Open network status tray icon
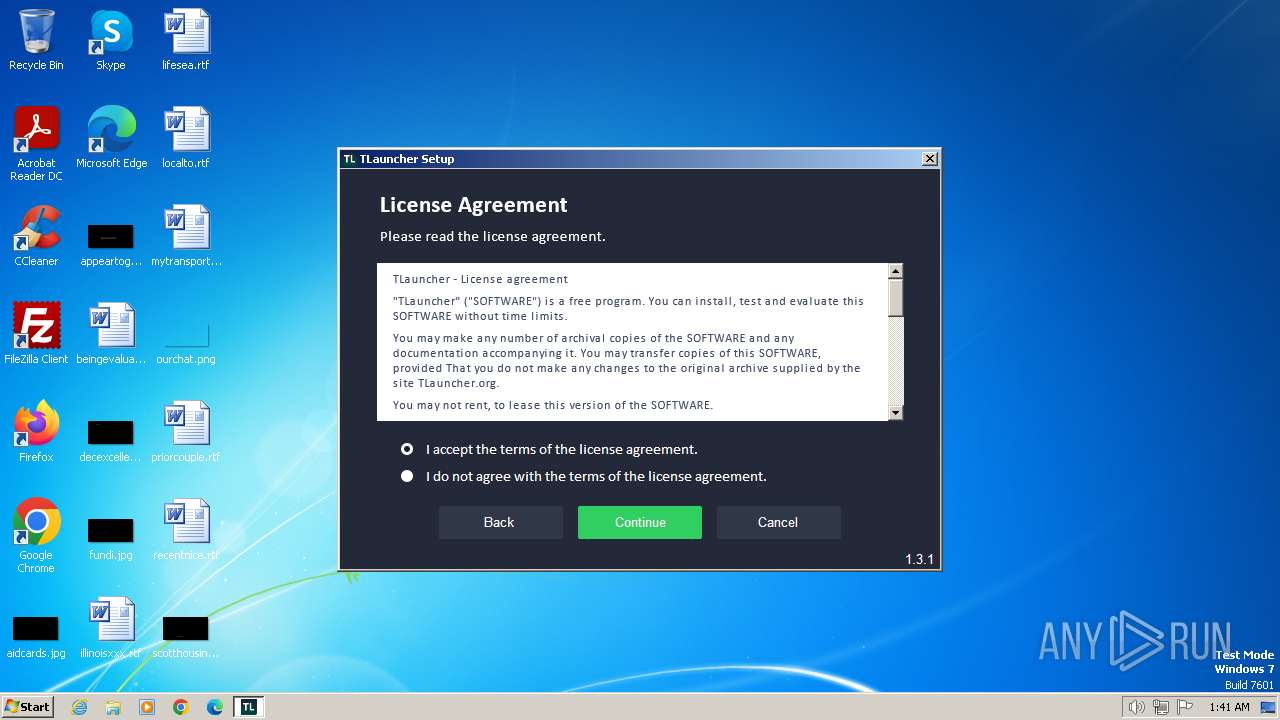This screenshot has width=1280, height=720. tap(1161, 707)
